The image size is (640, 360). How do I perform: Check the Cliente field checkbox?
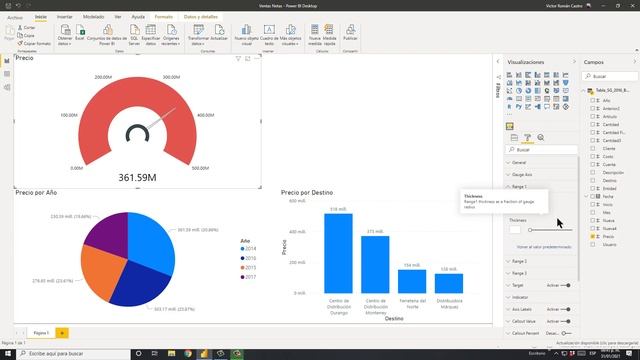click(x=592, y=149)
